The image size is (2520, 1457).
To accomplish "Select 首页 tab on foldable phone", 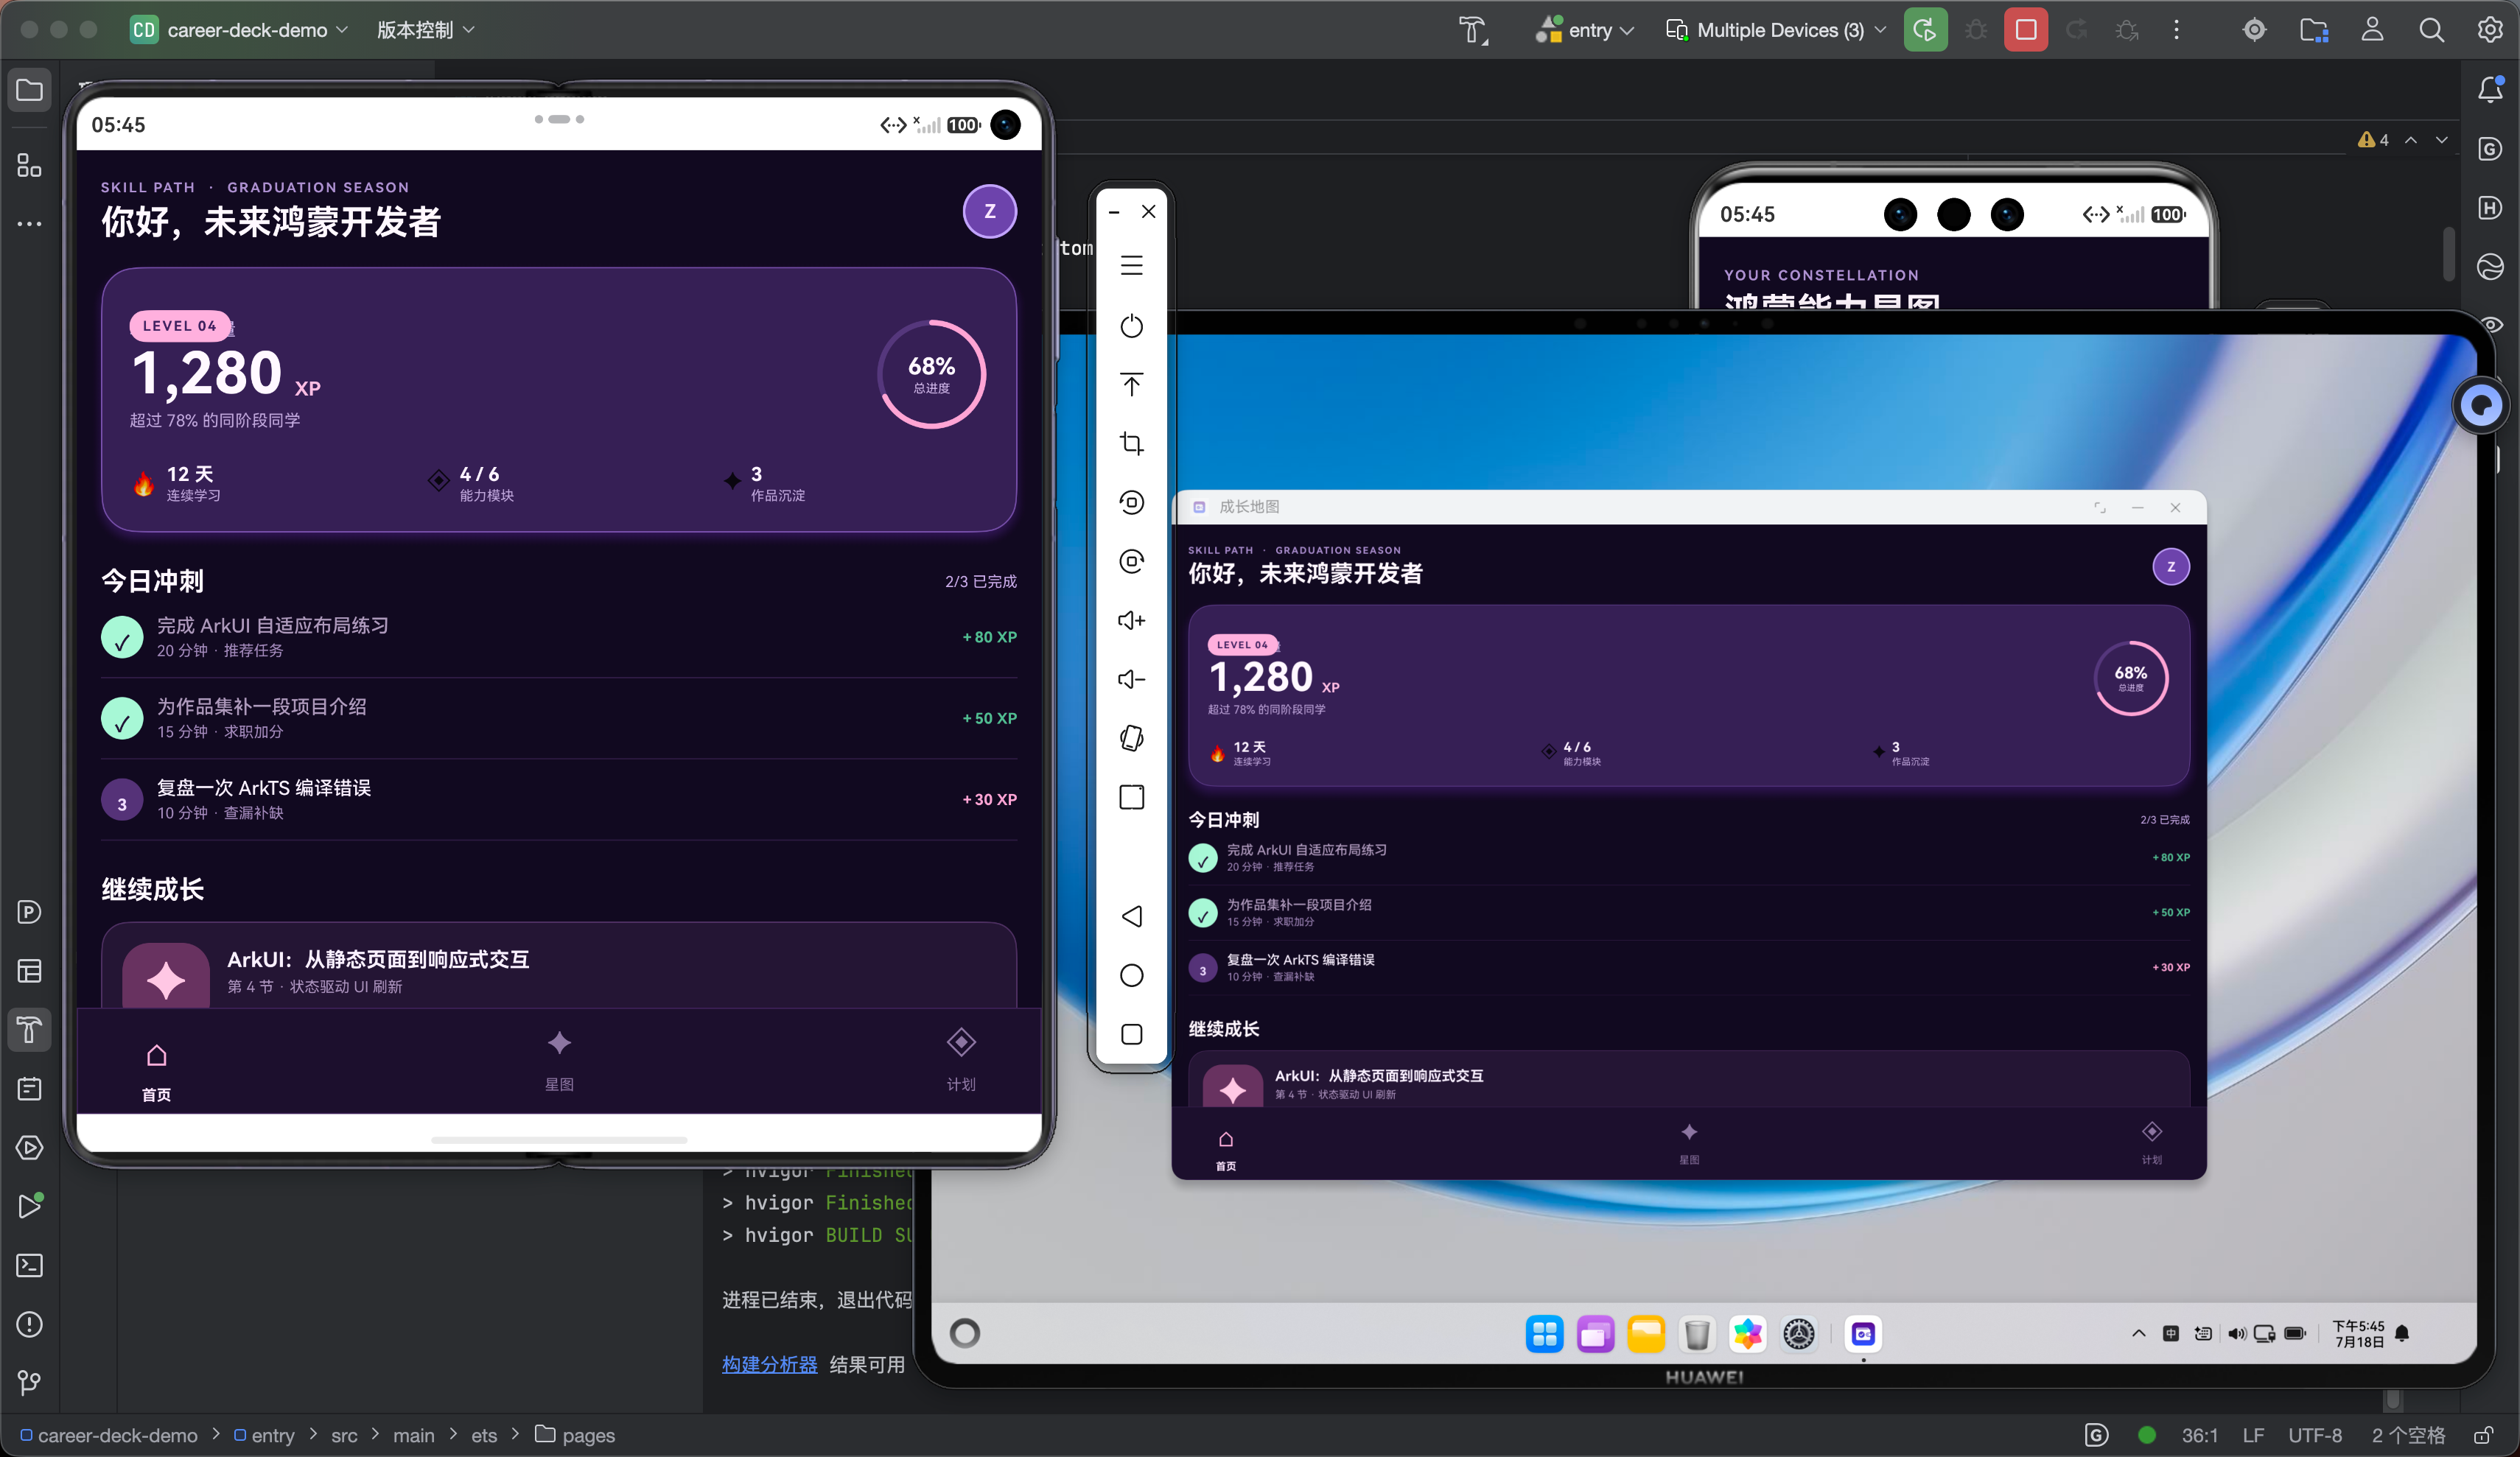I will coord(156,1073).
